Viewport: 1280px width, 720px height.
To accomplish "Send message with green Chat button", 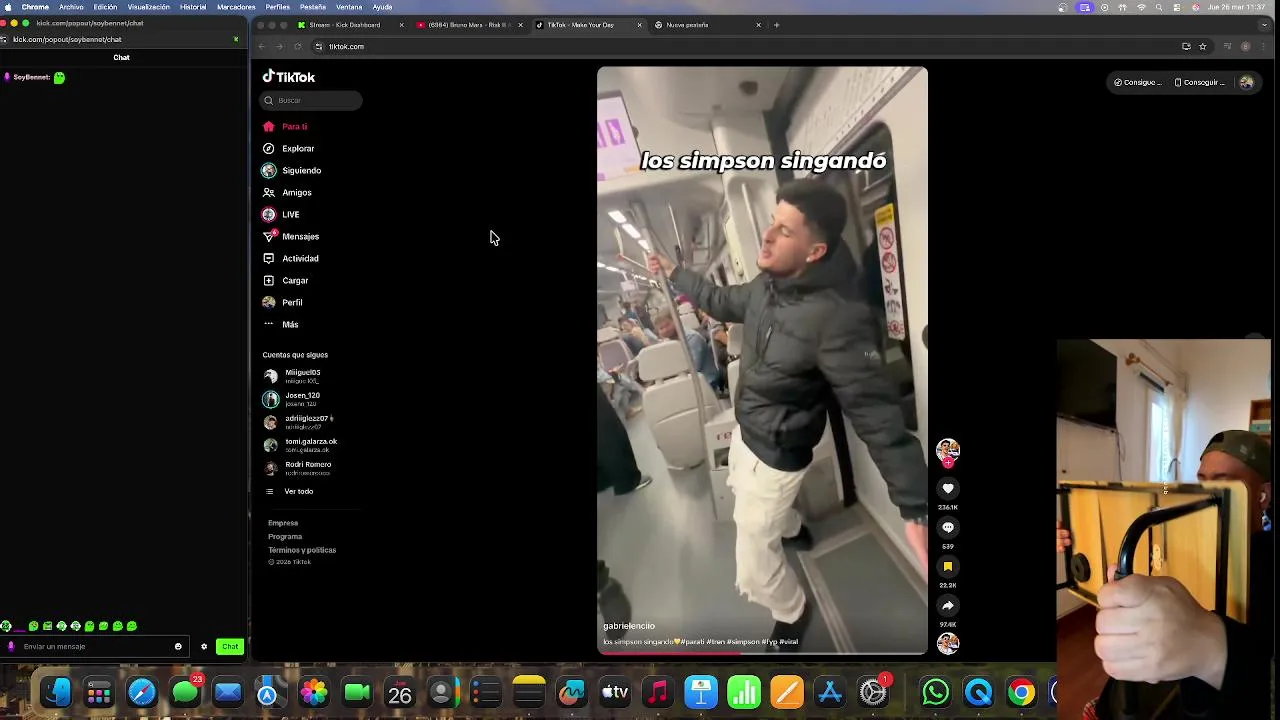I will tap(230, 647).
